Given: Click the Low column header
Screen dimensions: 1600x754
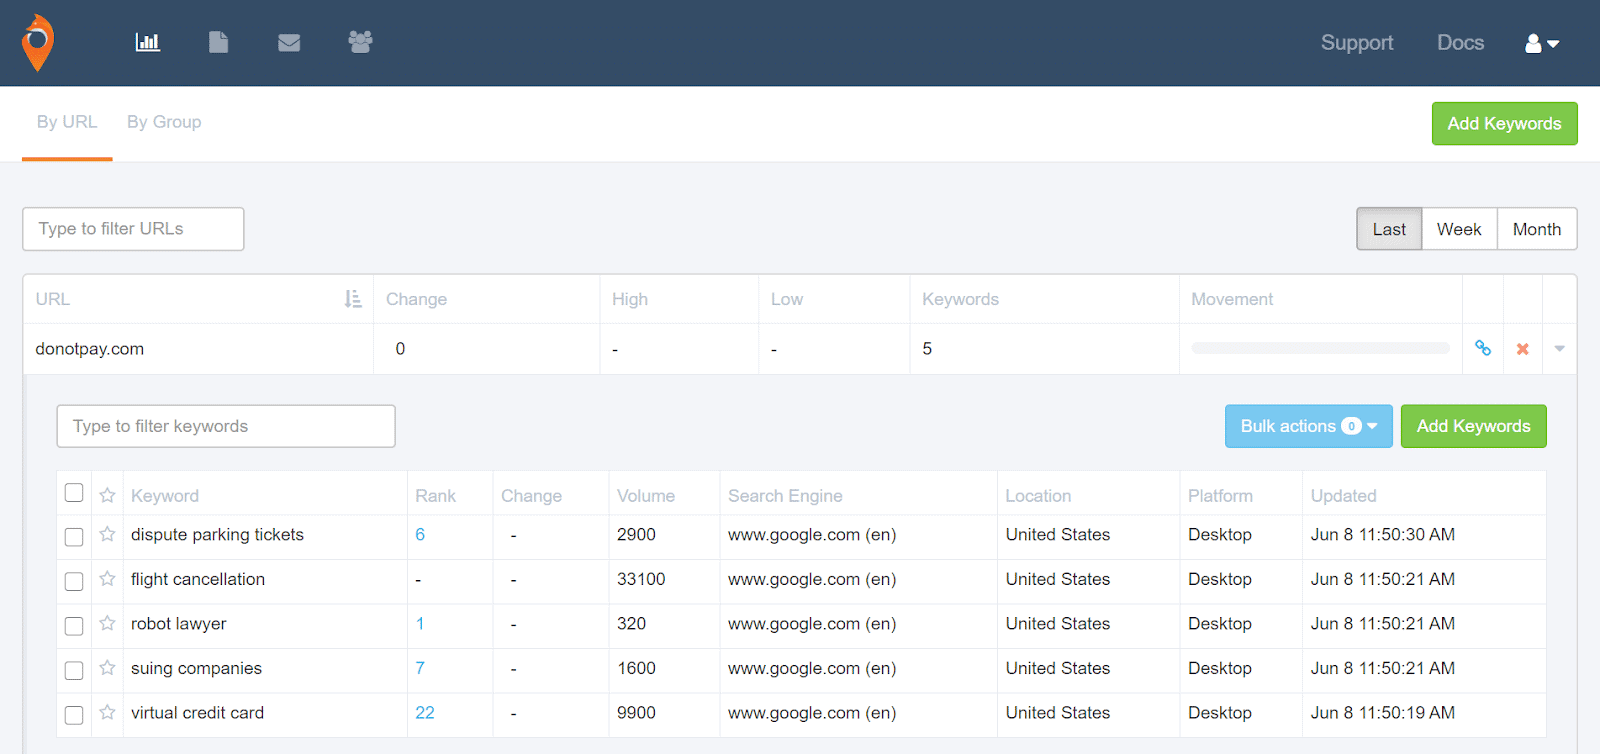Looking at the screenshot, I should tap(787, 299).
